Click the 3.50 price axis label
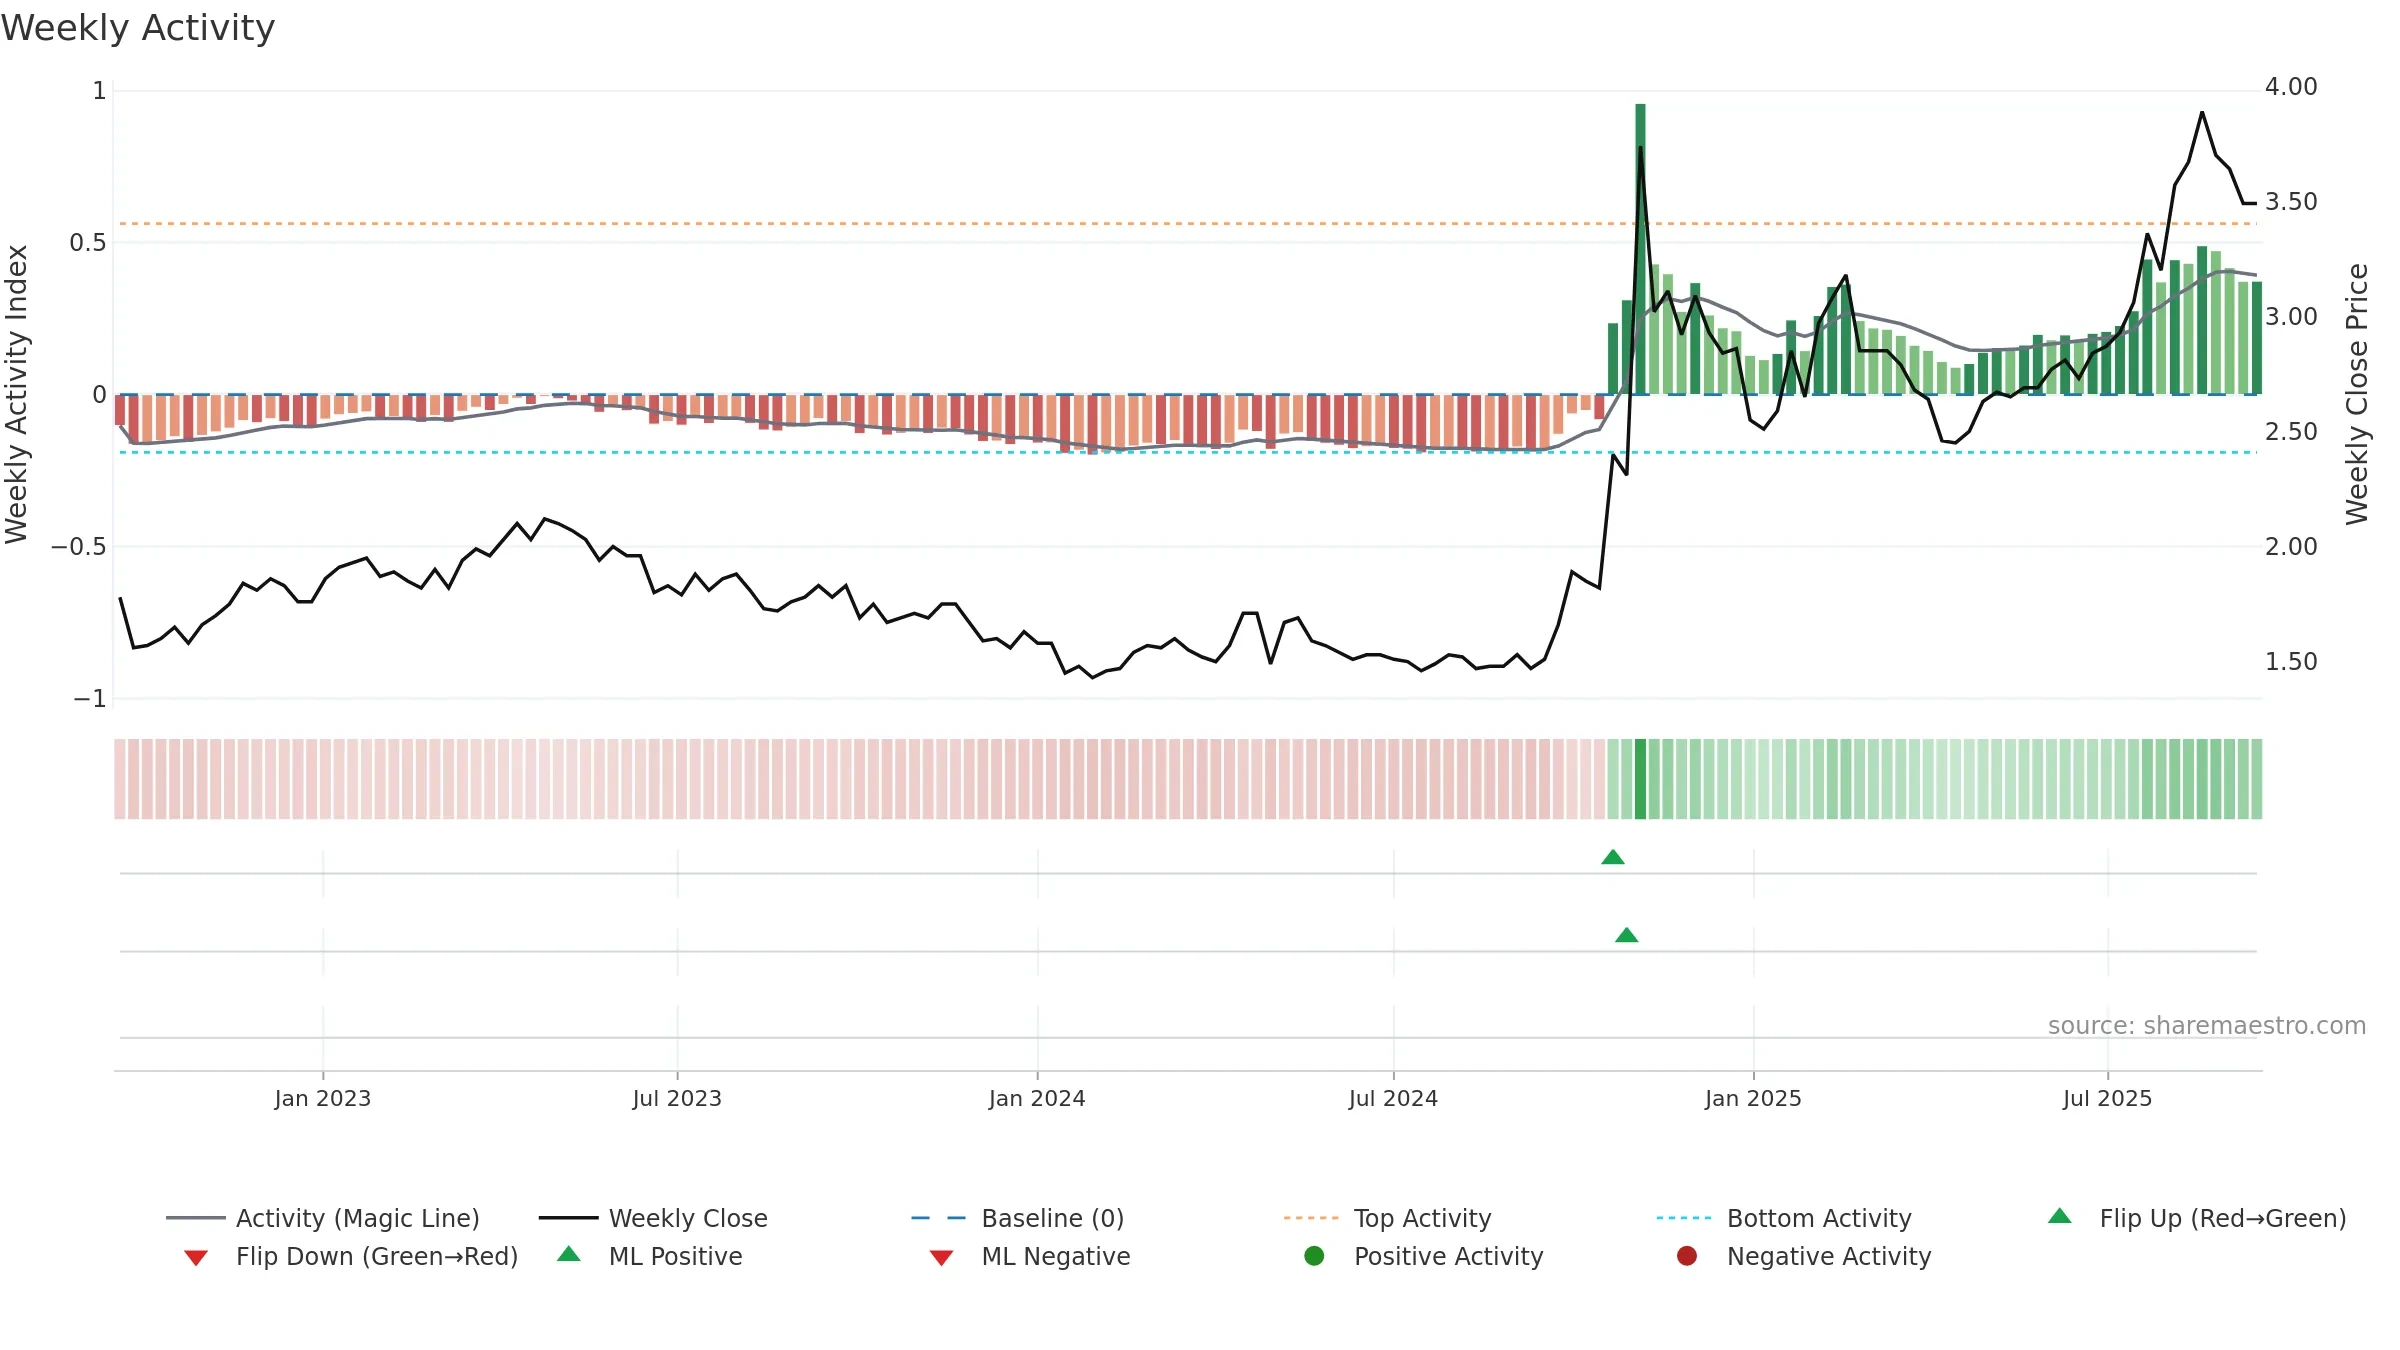The image size is (2400, 1350). click(x=2291, y=202)
